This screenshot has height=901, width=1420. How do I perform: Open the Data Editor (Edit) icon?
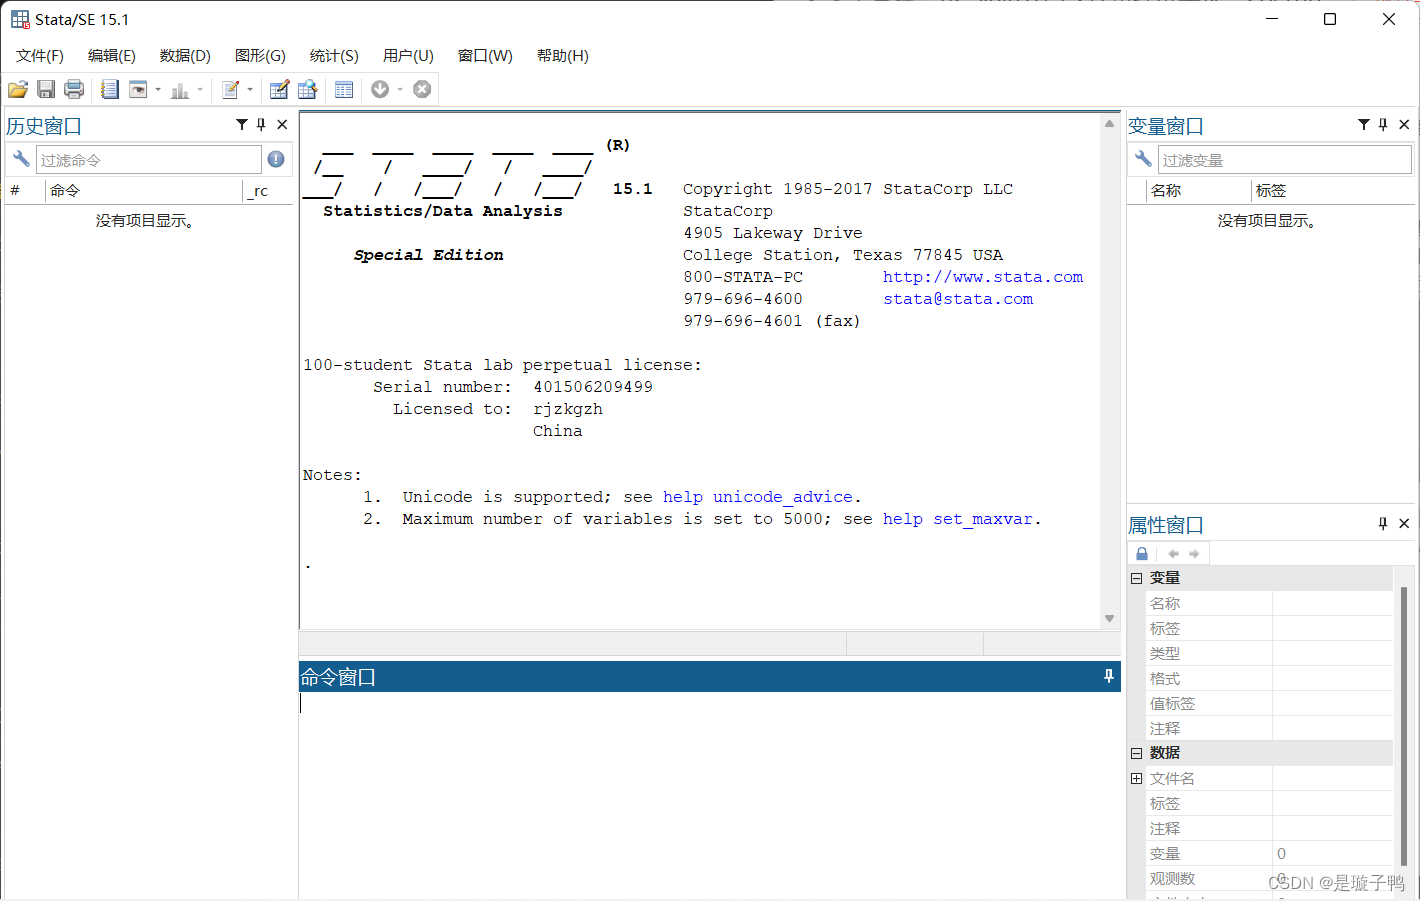[x=279, y=90]
